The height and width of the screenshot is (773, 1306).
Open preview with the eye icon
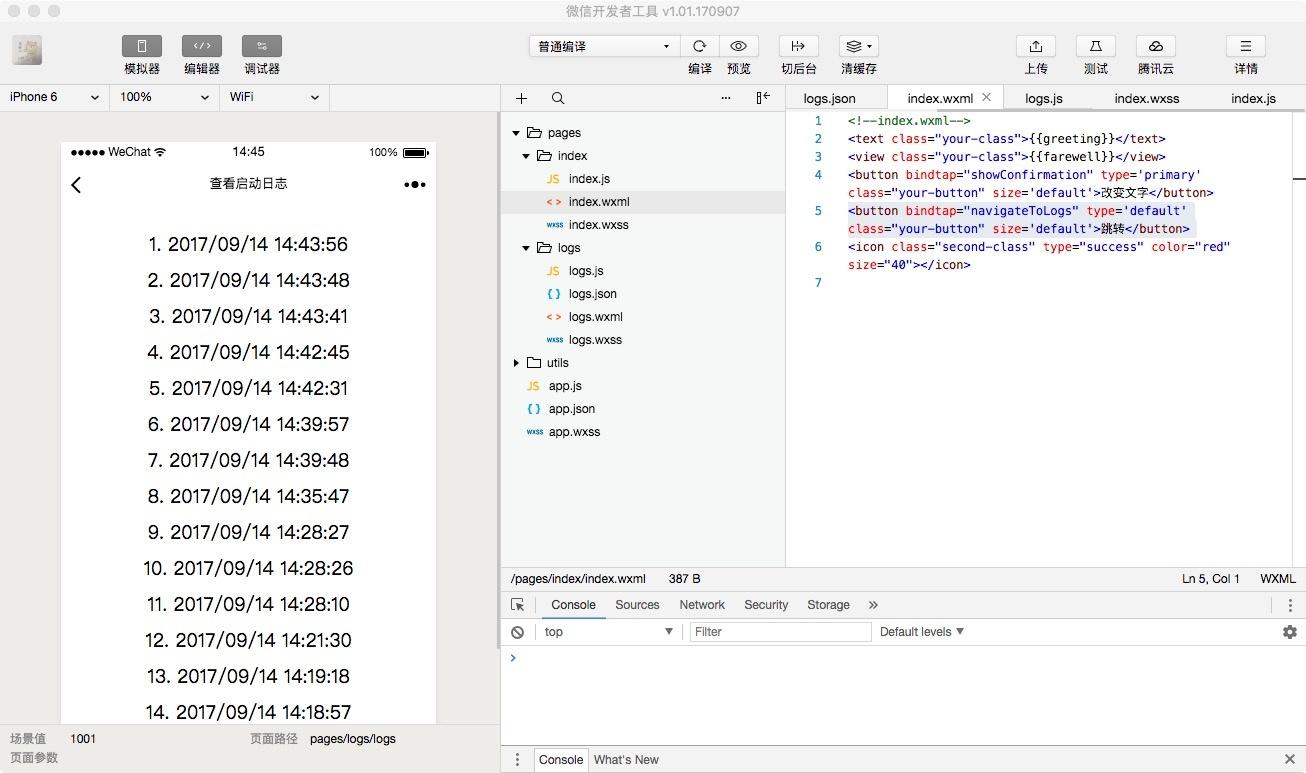pos(739,46)
